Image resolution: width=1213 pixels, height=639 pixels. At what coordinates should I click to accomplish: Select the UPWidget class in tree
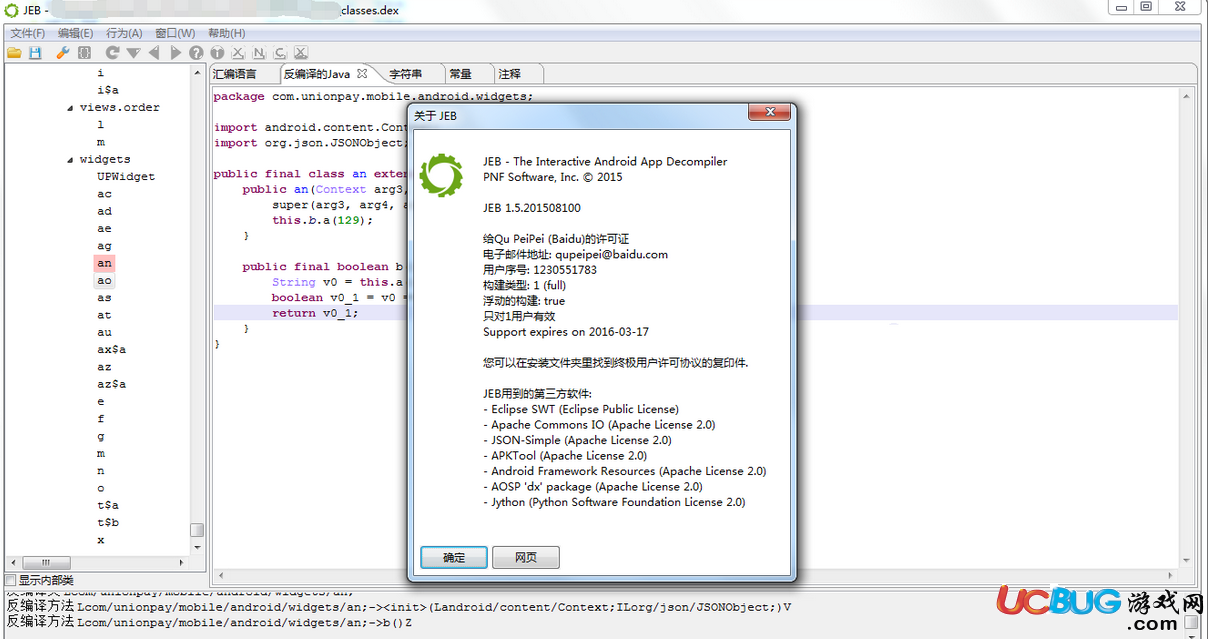[126, 177]
